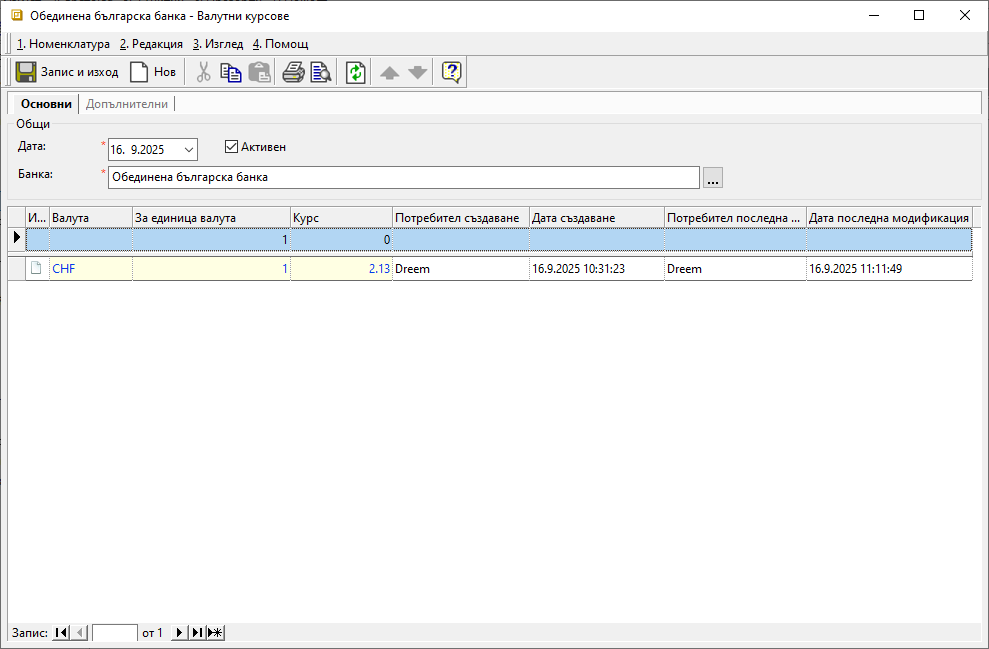Open the Дата dropdown calendar

(189, 149)
